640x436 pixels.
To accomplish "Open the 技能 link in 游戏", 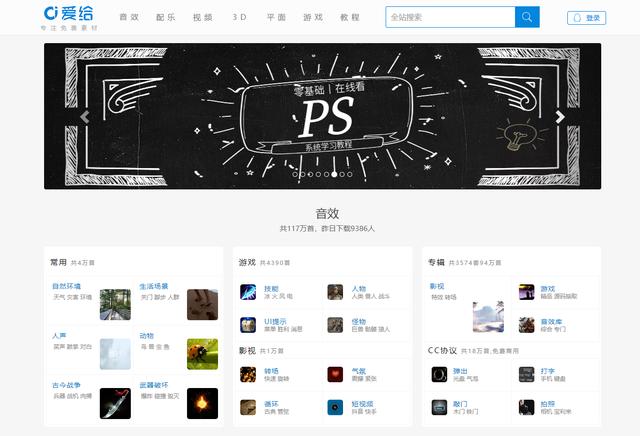I will 271,289.
